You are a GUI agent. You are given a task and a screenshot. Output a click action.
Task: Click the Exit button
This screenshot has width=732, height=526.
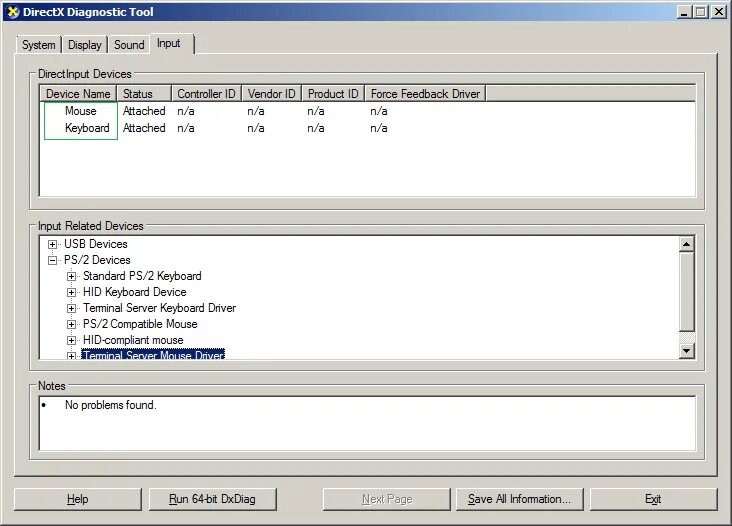pos(653,499)
